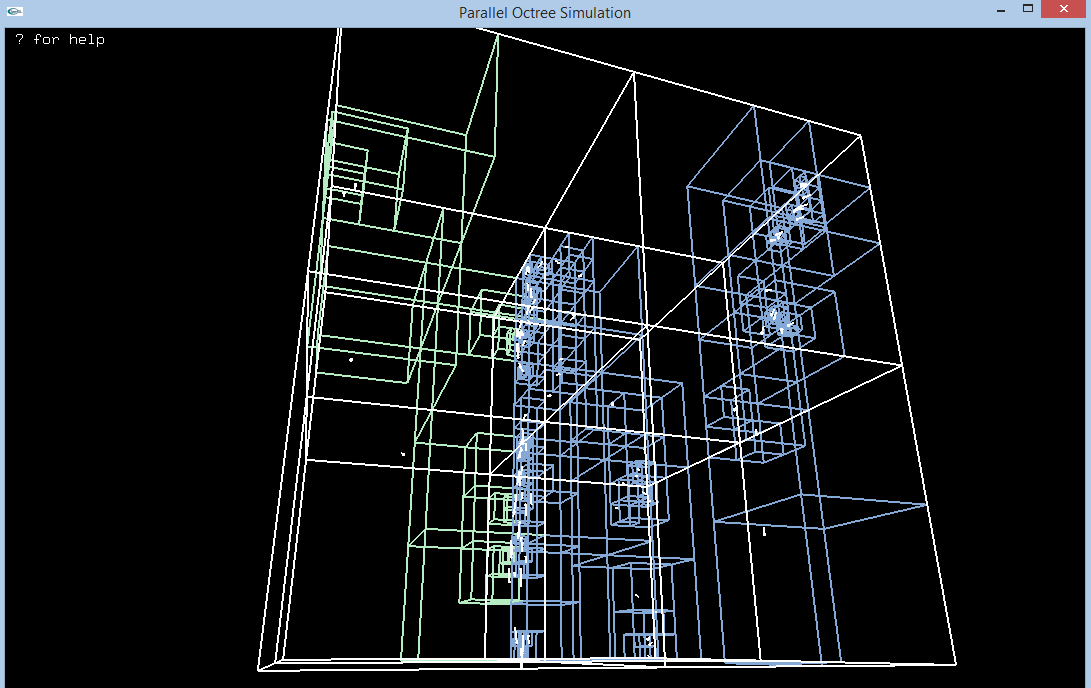Image resolution: width=1091 pixels, height=688 pixels.
Task: Select the flat blue box at lower right
Action: [x=820, y=511]
